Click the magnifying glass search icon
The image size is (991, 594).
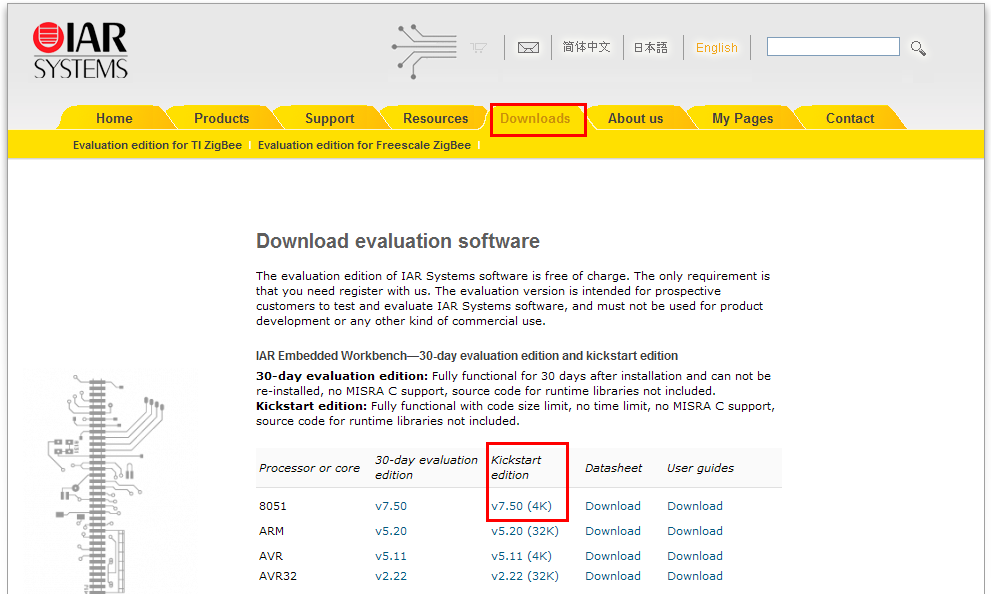tap(918, 48)
